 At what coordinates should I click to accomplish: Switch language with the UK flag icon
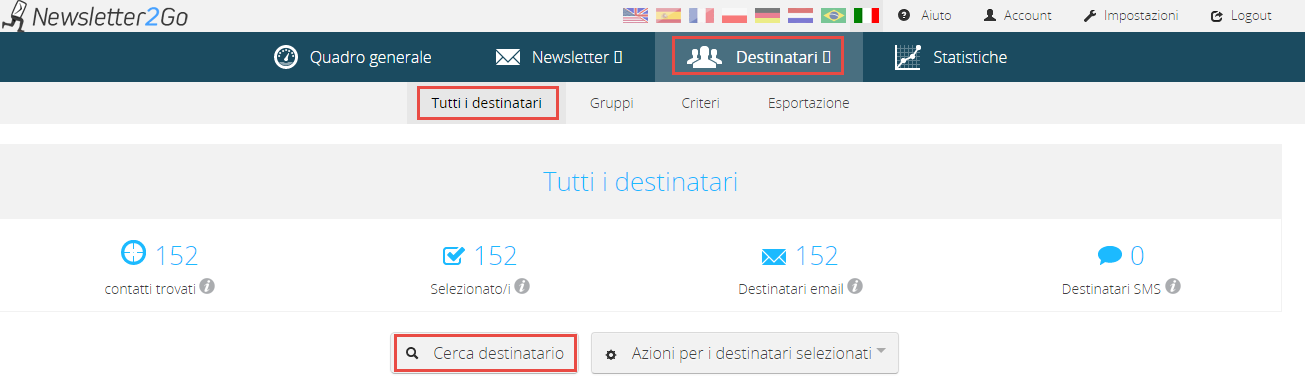635,15
